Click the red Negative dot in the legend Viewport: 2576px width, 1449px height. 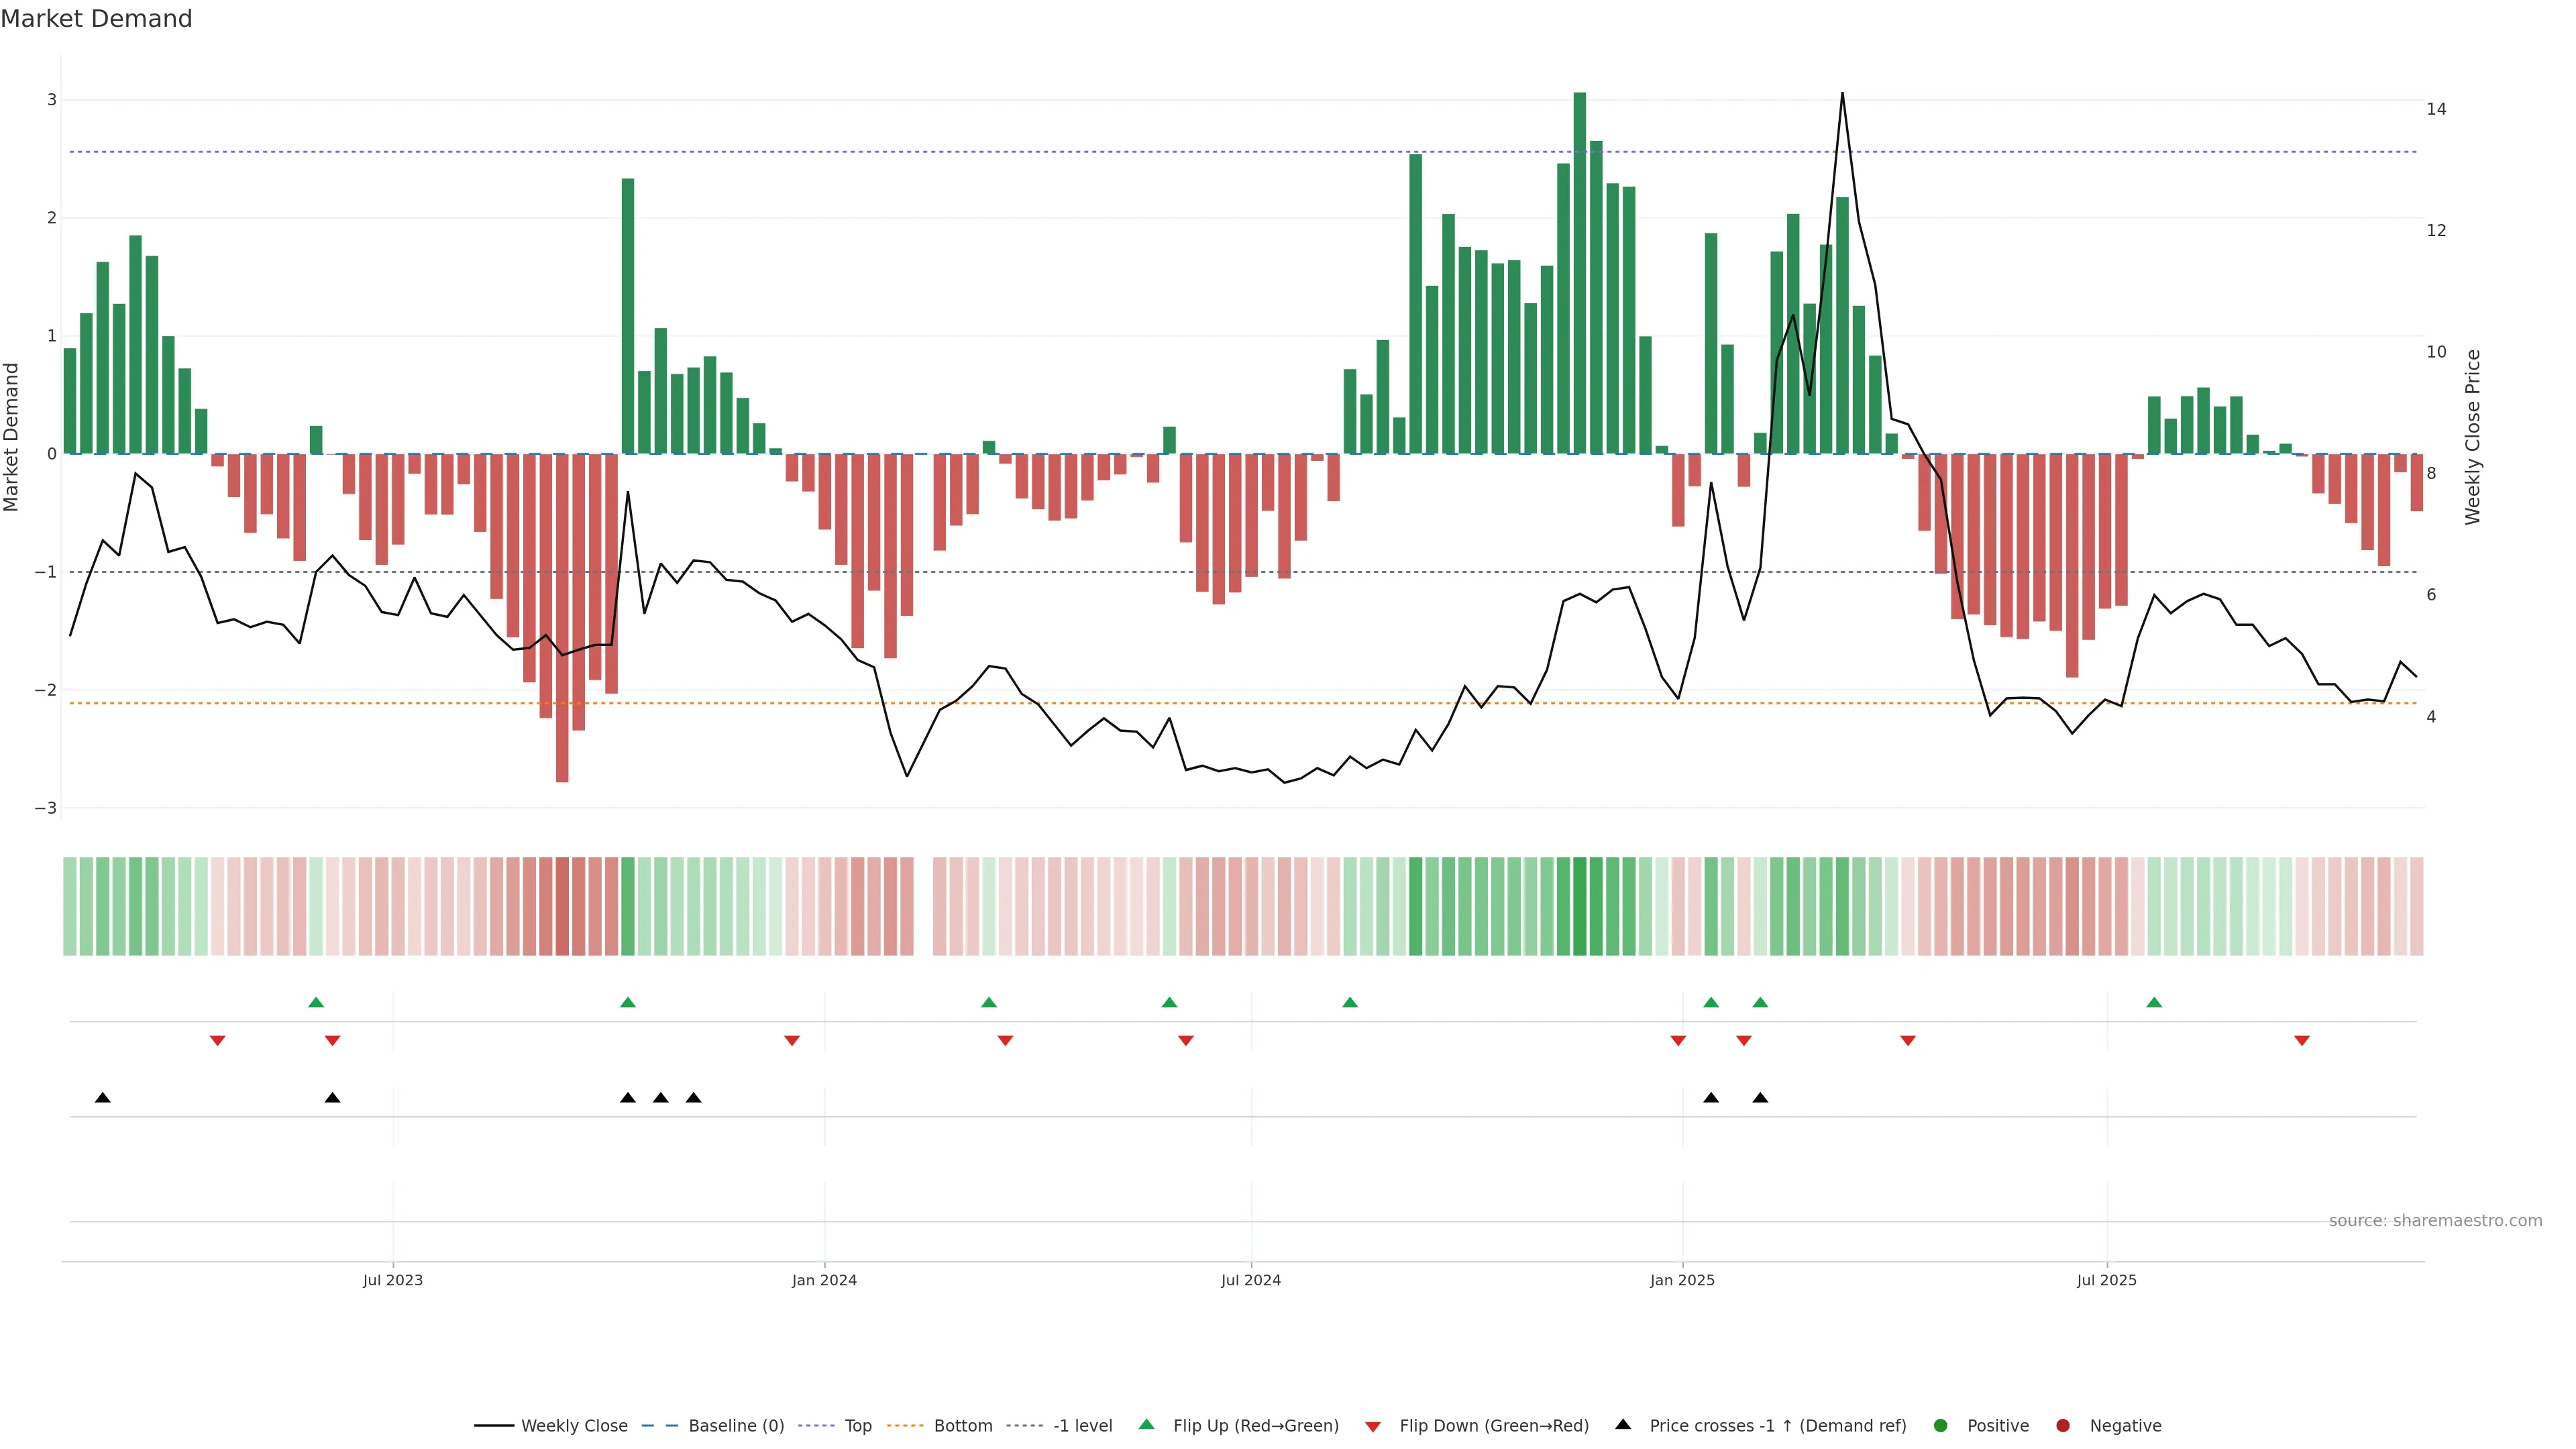tap(2063, 1426)
